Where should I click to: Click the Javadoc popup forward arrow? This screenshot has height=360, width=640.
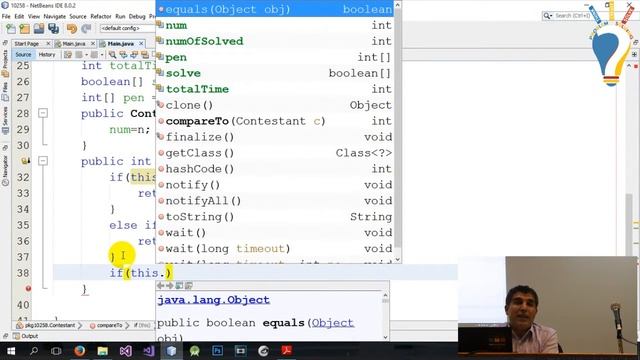coord(170,286)
